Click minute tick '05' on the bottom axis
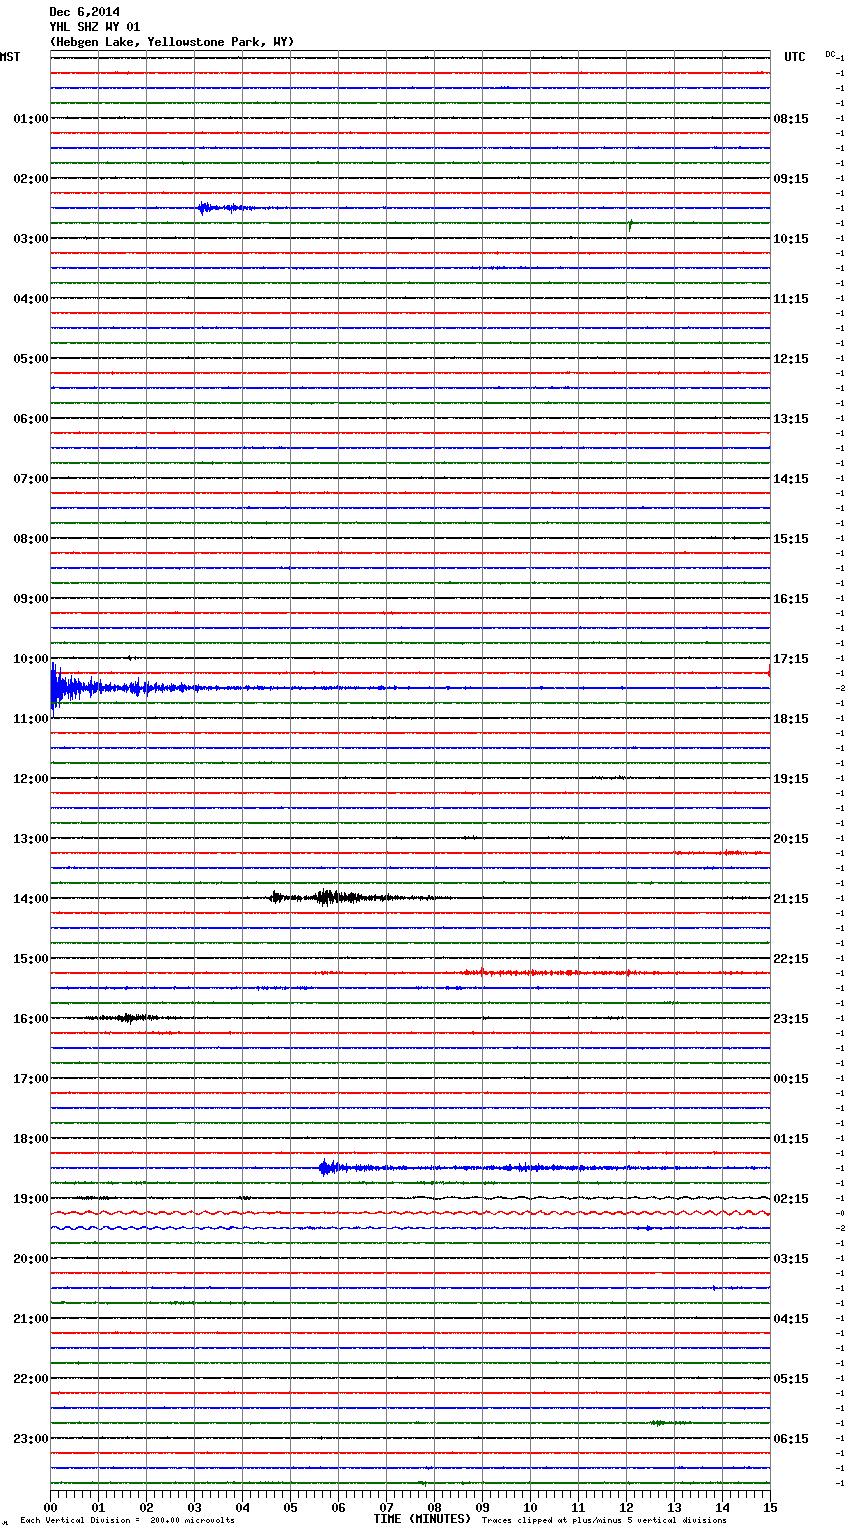 290,1507
